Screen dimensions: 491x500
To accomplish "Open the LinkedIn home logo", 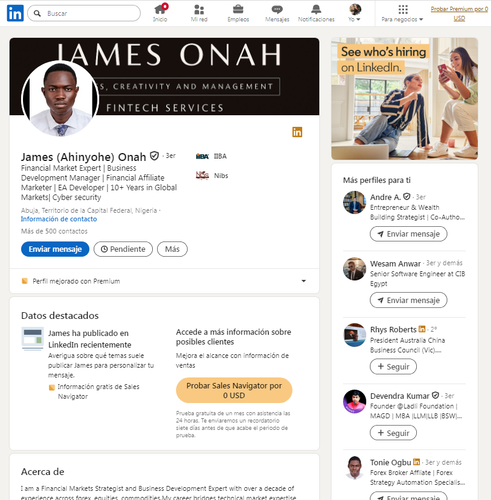I will 15,13.
